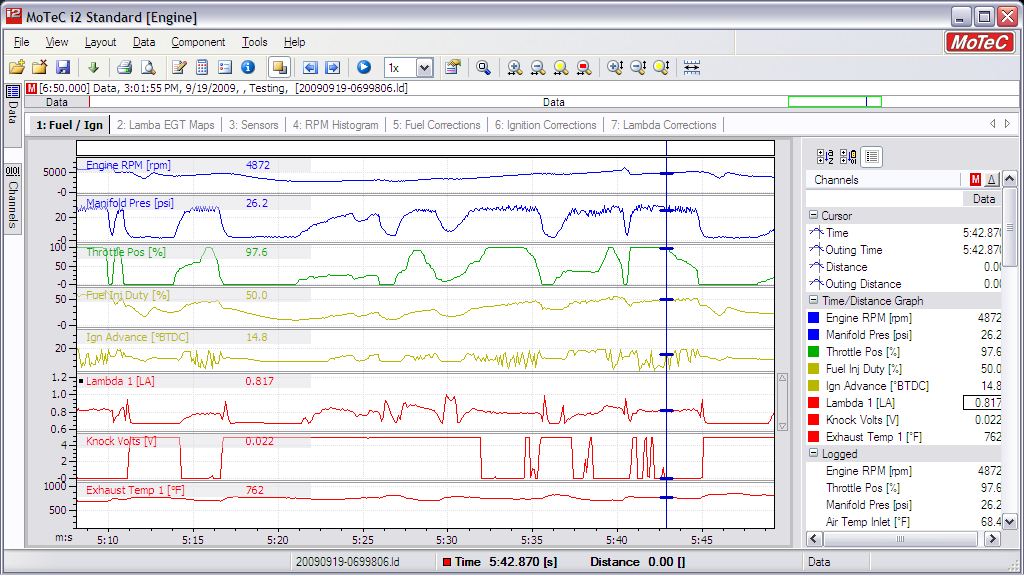
Task: Switch to the 5: Fuel Corrections tab
Action: [x=436, y=125]
